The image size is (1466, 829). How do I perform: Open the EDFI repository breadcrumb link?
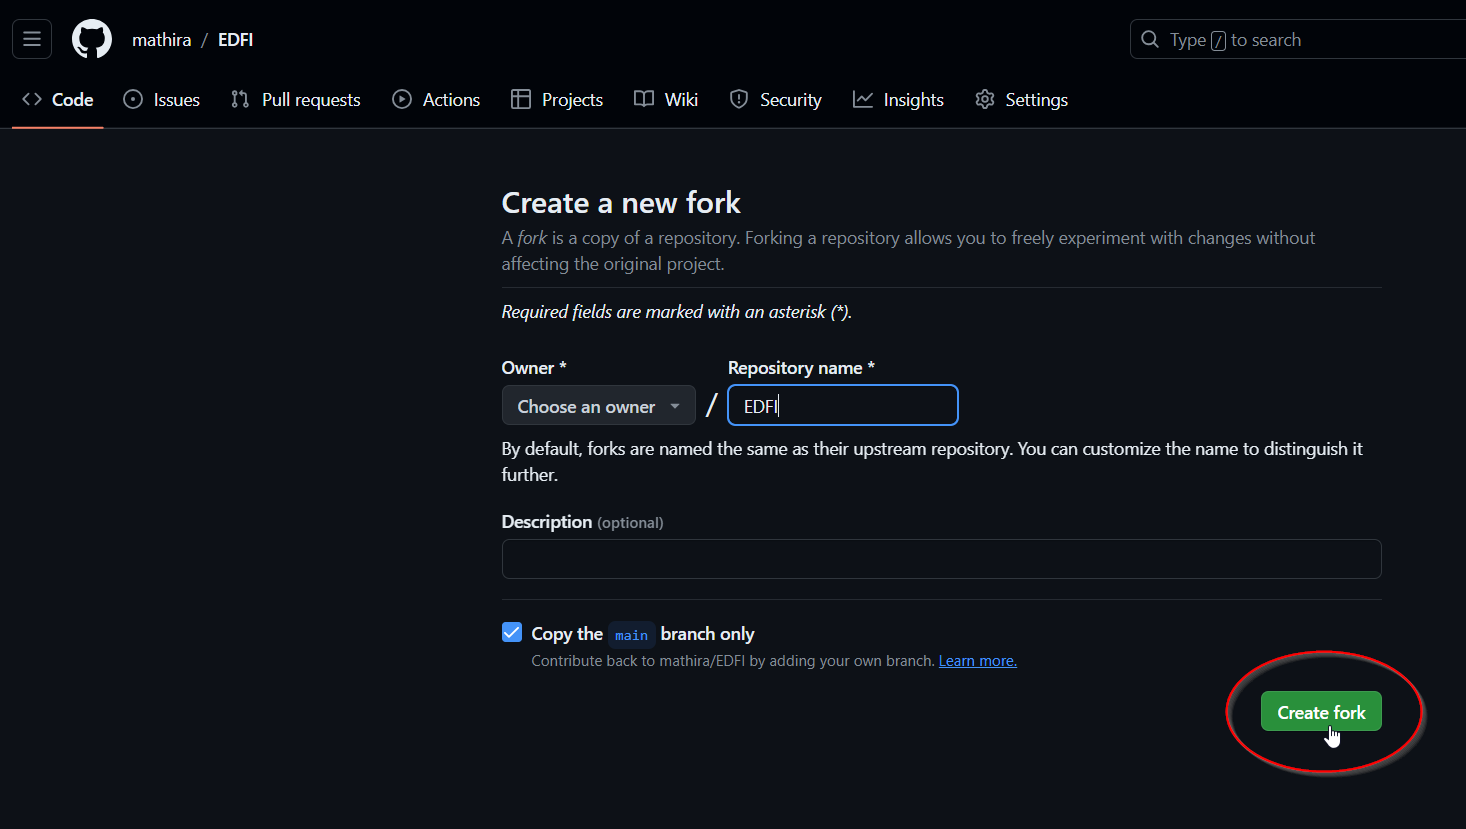click(235, 40)
